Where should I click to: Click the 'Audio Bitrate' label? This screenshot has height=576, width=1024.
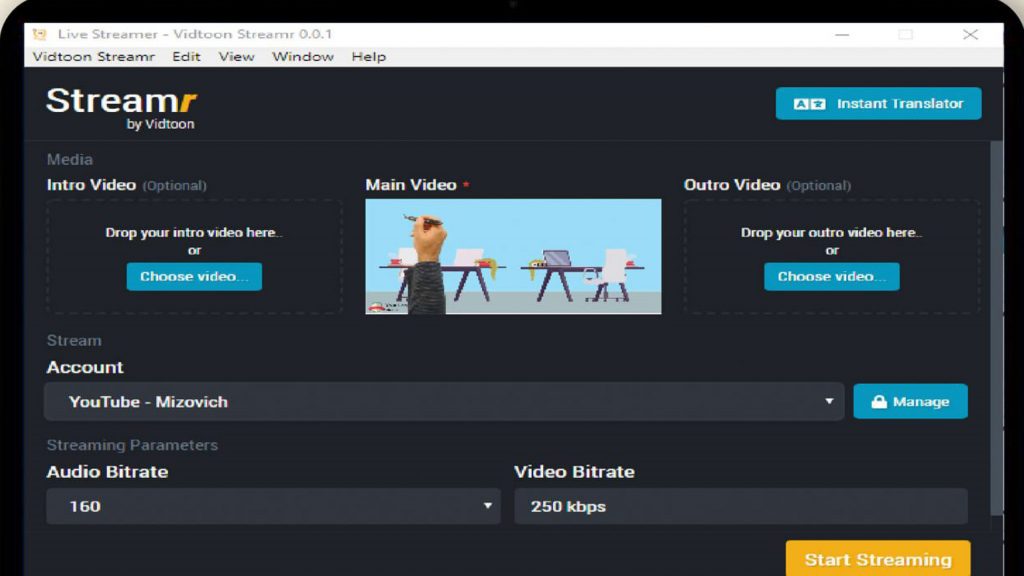click(107, 472)
